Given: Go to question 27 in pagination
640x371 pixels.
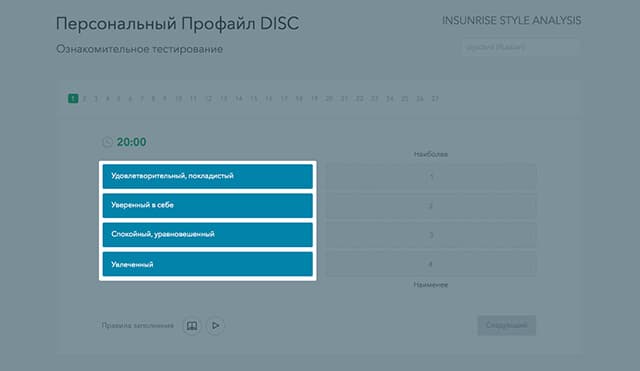Looking at the screenshot, I should tap(435, 99).
